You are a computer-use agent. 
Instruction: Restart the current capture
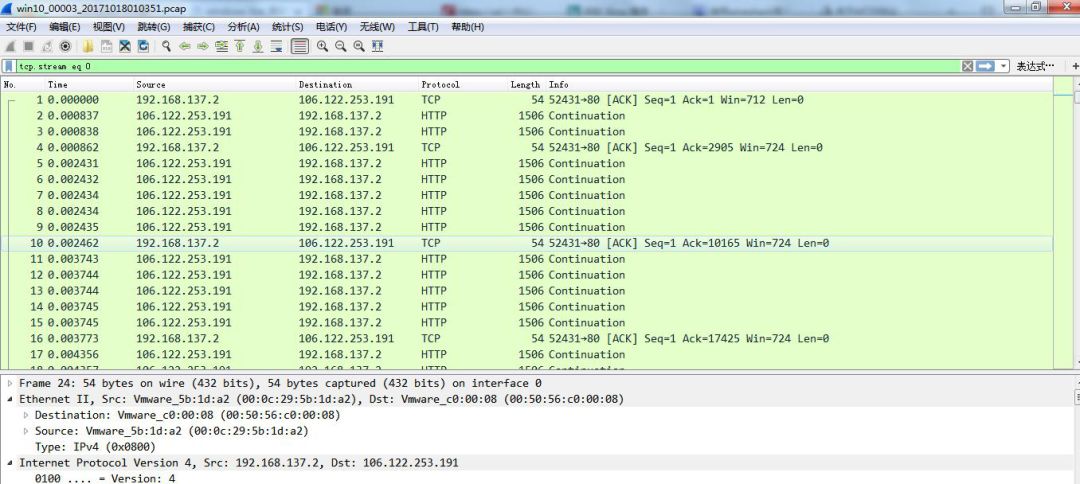coord(47,46)
